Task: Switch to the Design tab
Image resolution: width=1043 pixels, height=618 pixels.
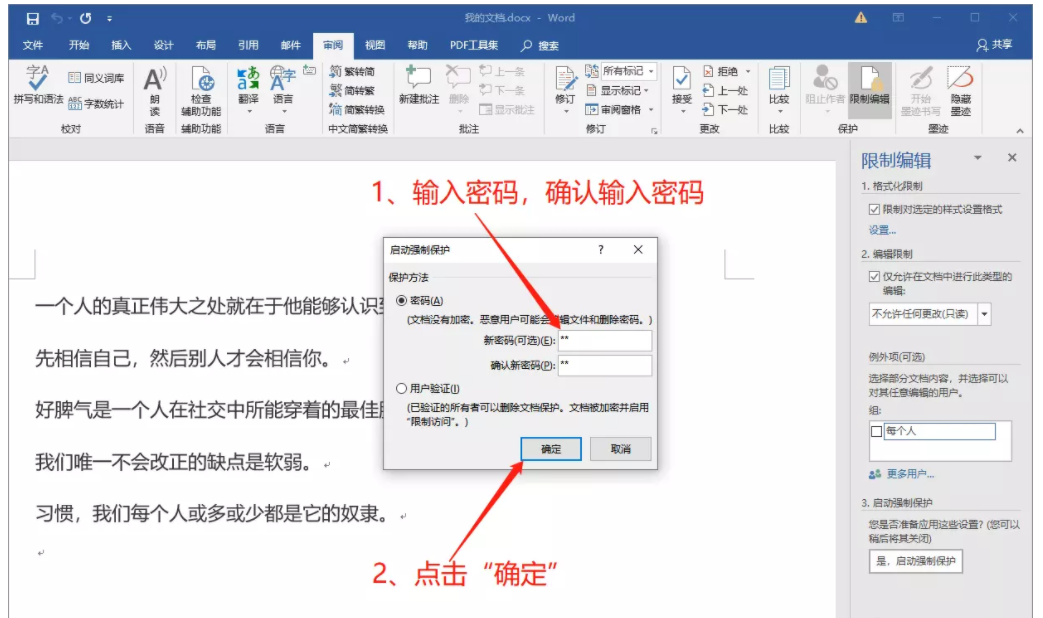Action: [x=163, y=45]
